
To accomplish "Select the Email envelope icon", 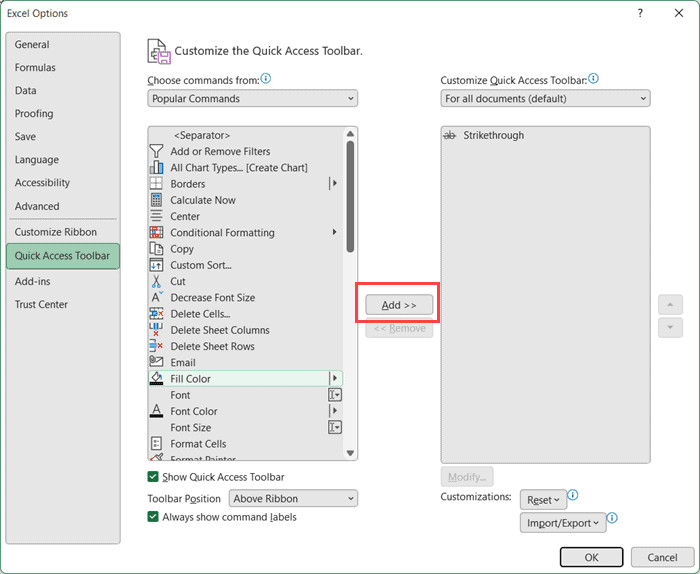I will point(156,362).
